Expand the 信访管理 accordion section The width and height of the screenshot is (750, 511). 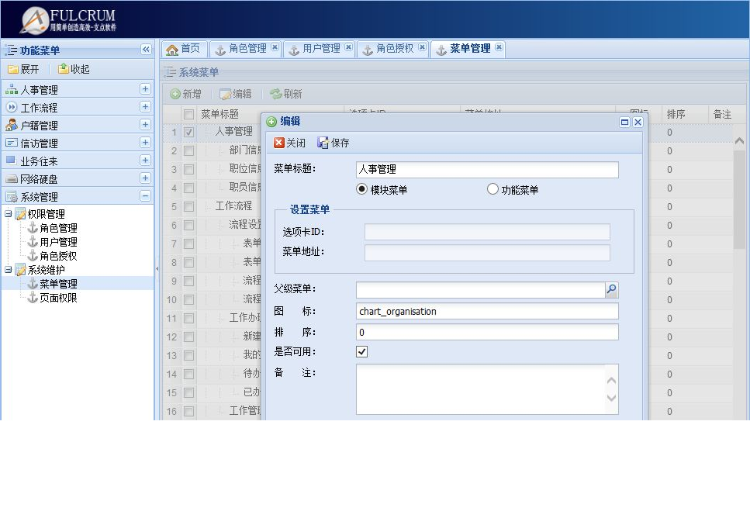[145, 143]
